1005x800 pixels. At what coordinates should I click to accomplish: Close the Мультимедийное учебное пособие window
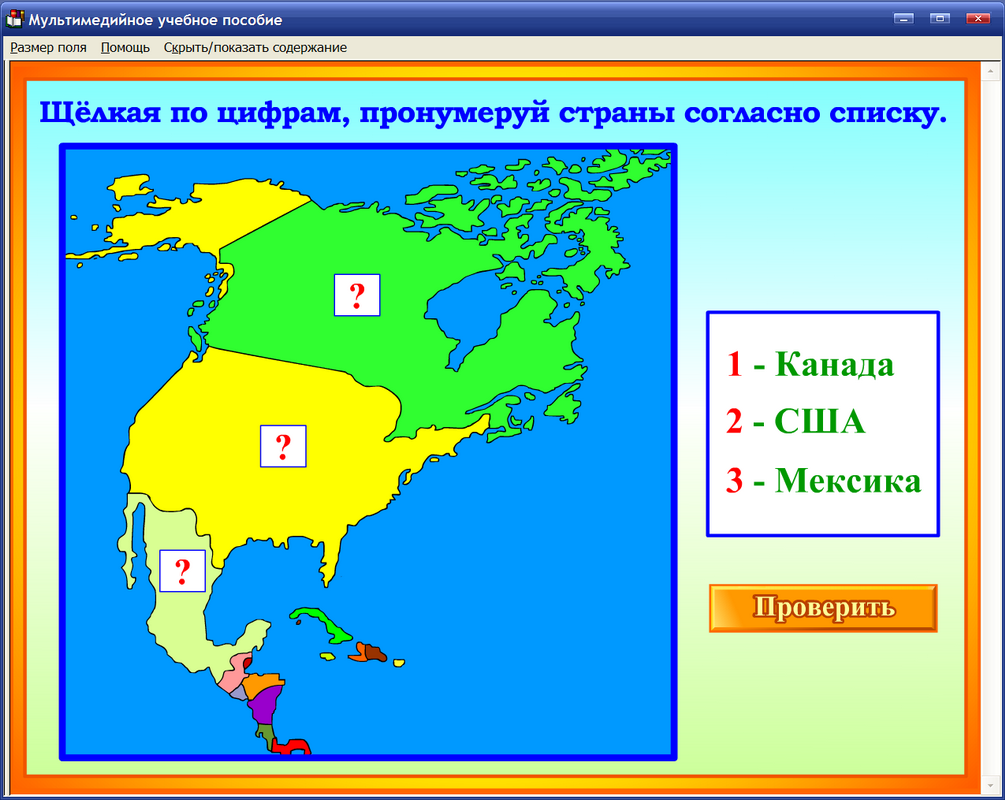point(978,19)
